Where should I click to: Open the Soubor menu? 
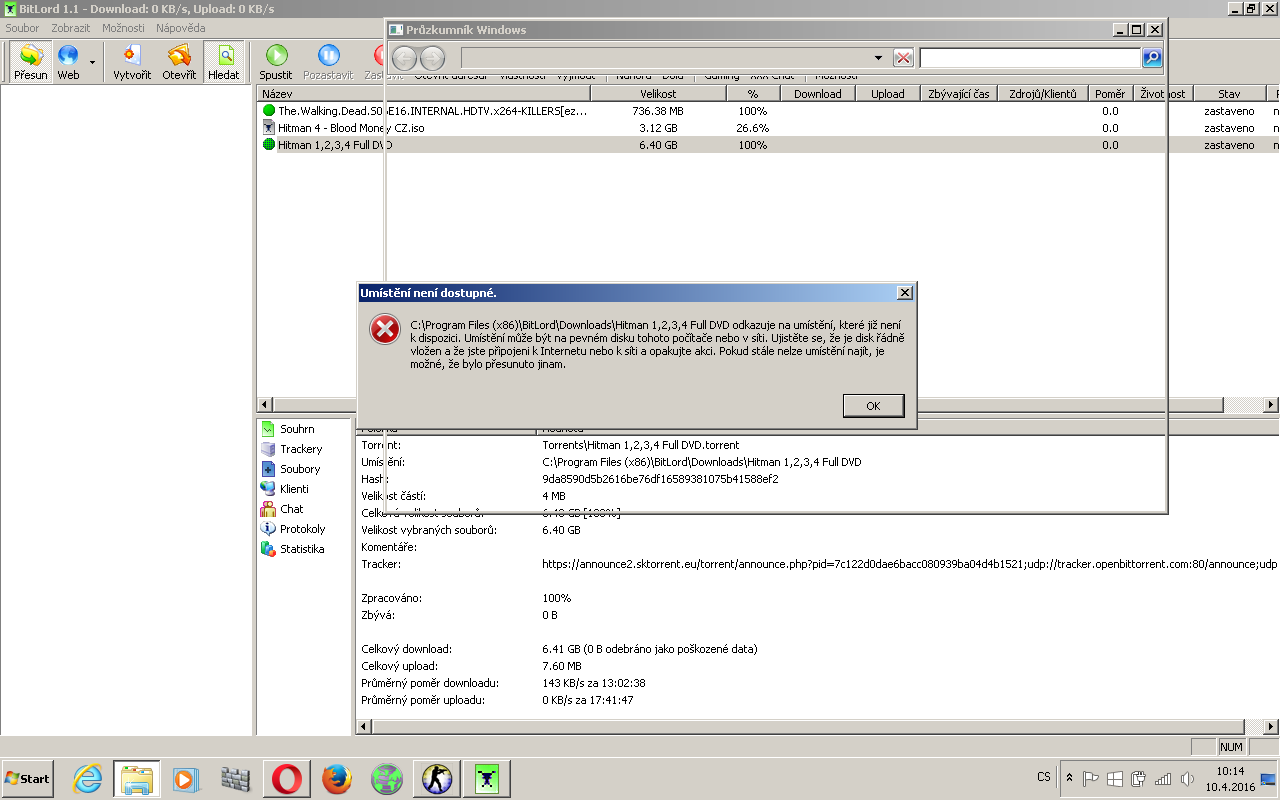tap(22, 28)
